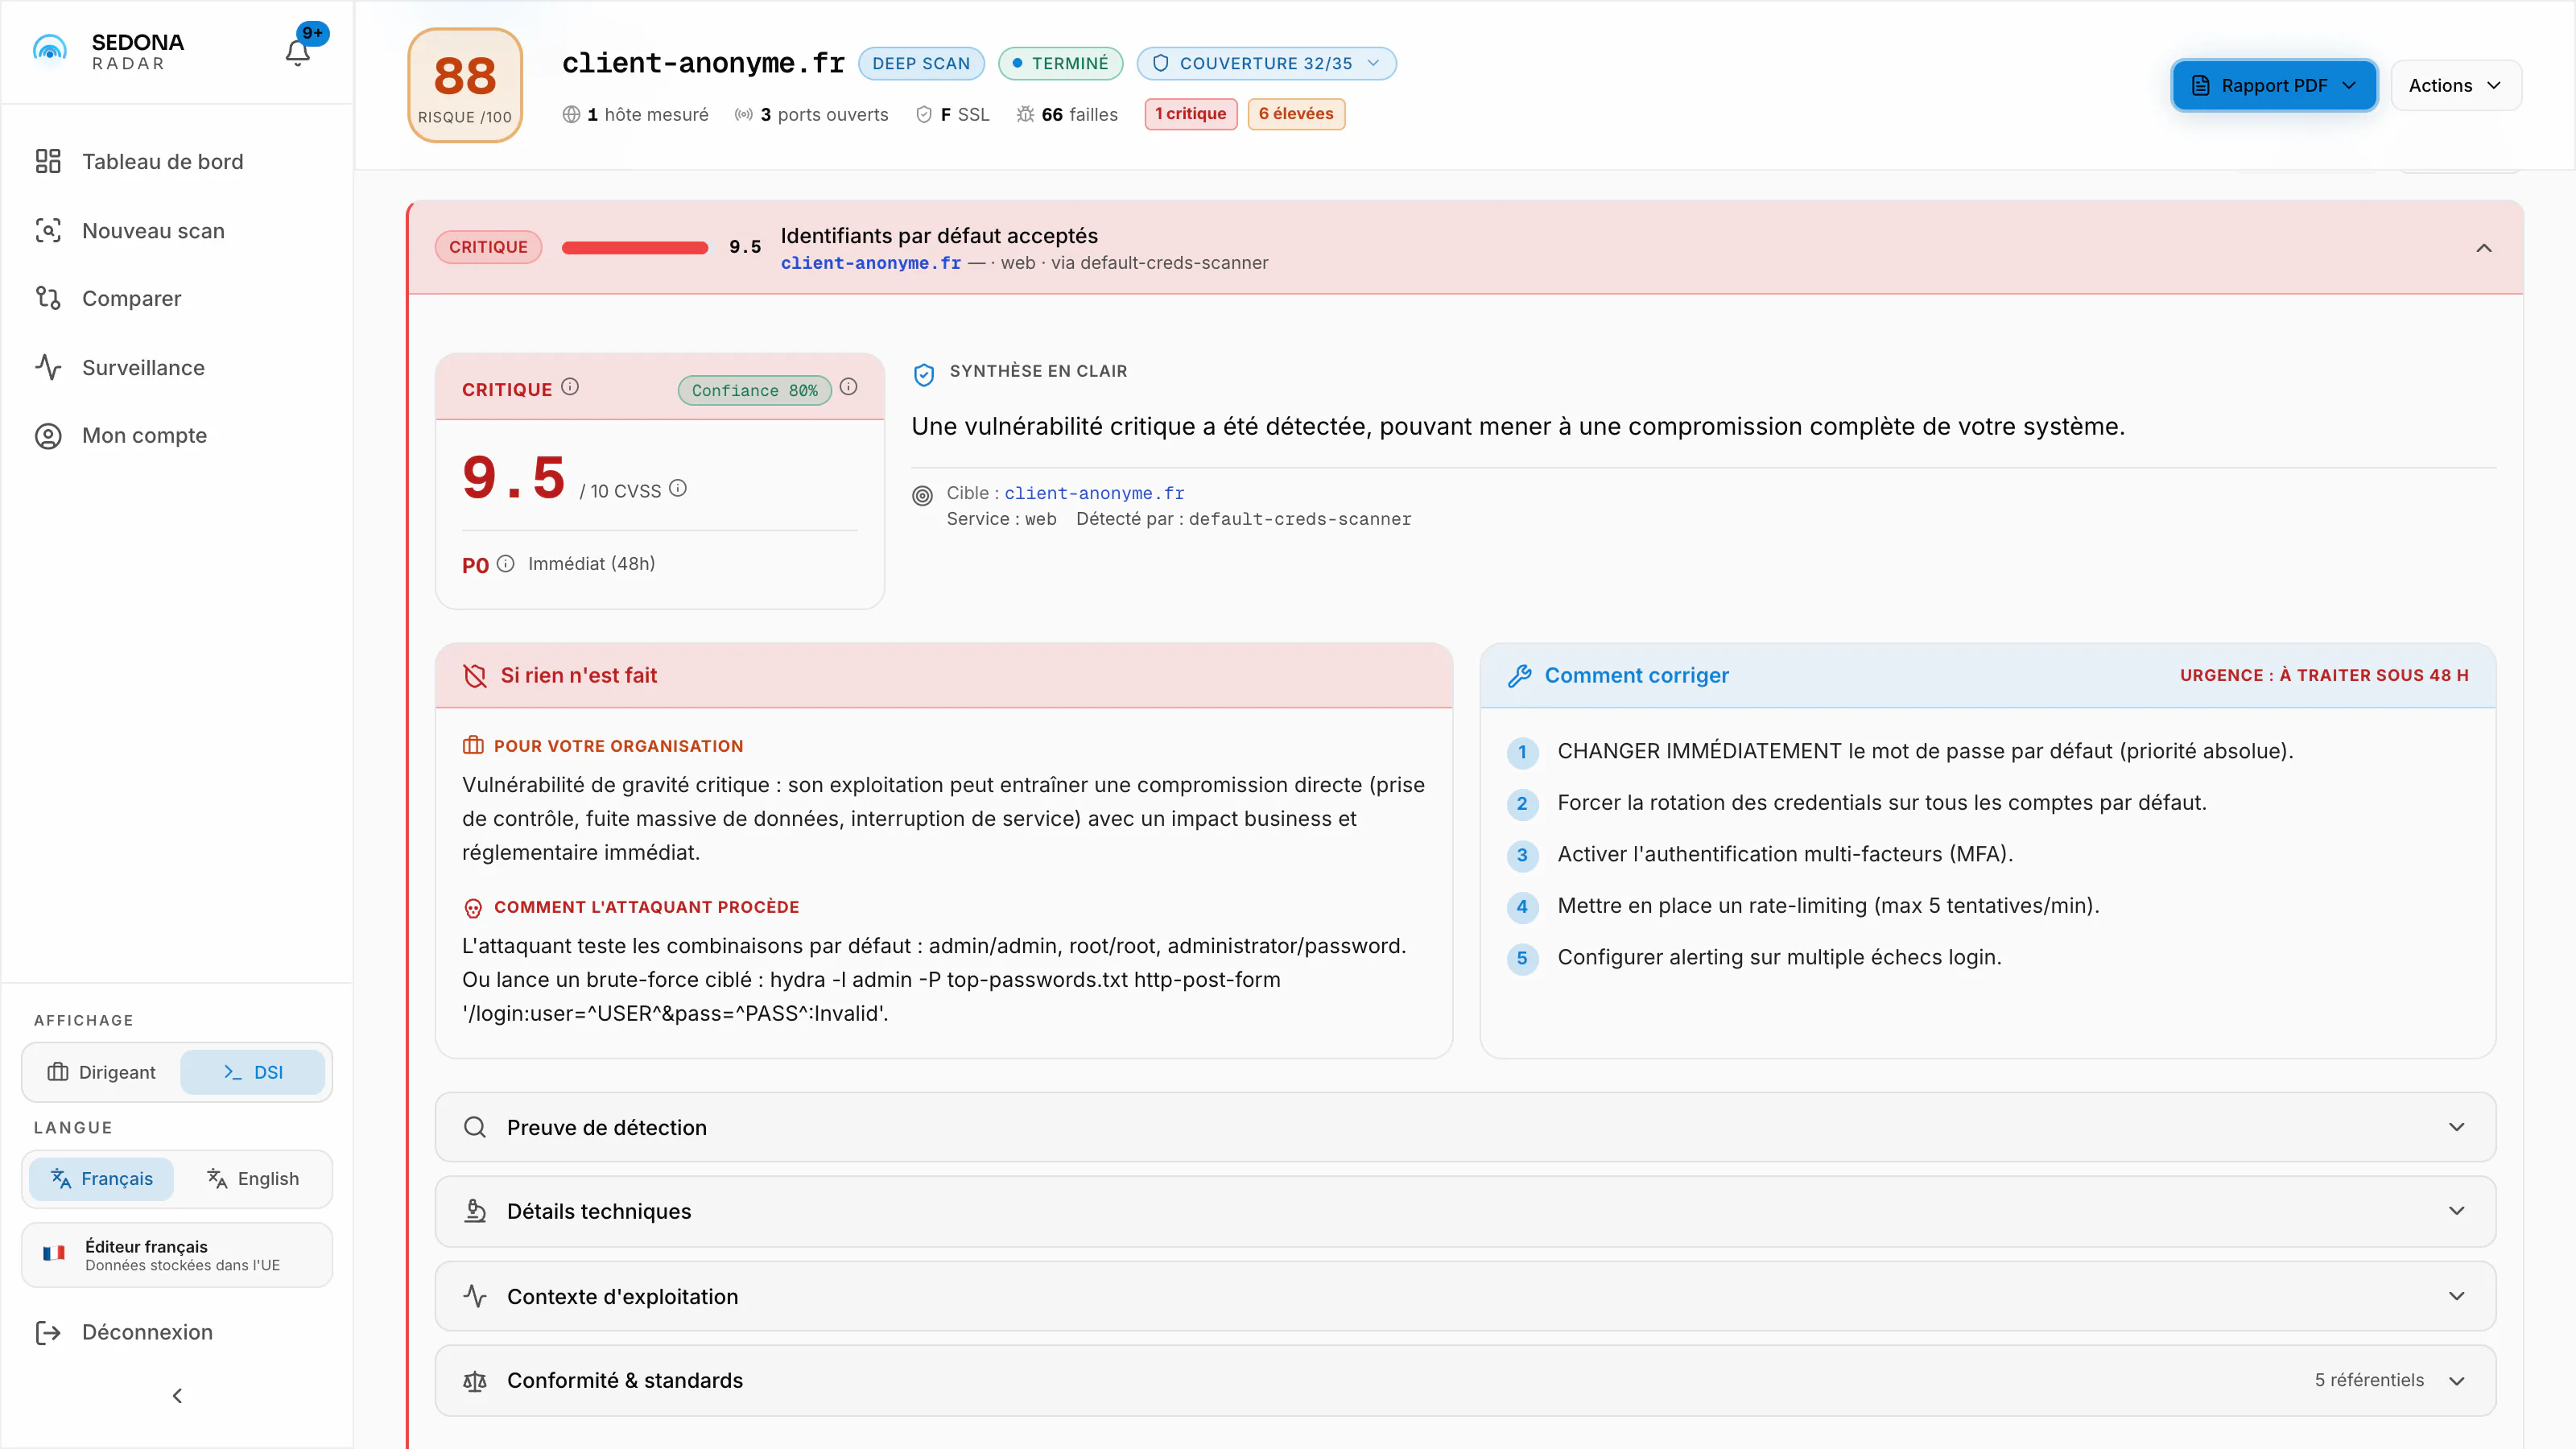Collapse the sidebar with the left chevron
Viewport: 2576px width, 1449px height.
coord(177,1395)
